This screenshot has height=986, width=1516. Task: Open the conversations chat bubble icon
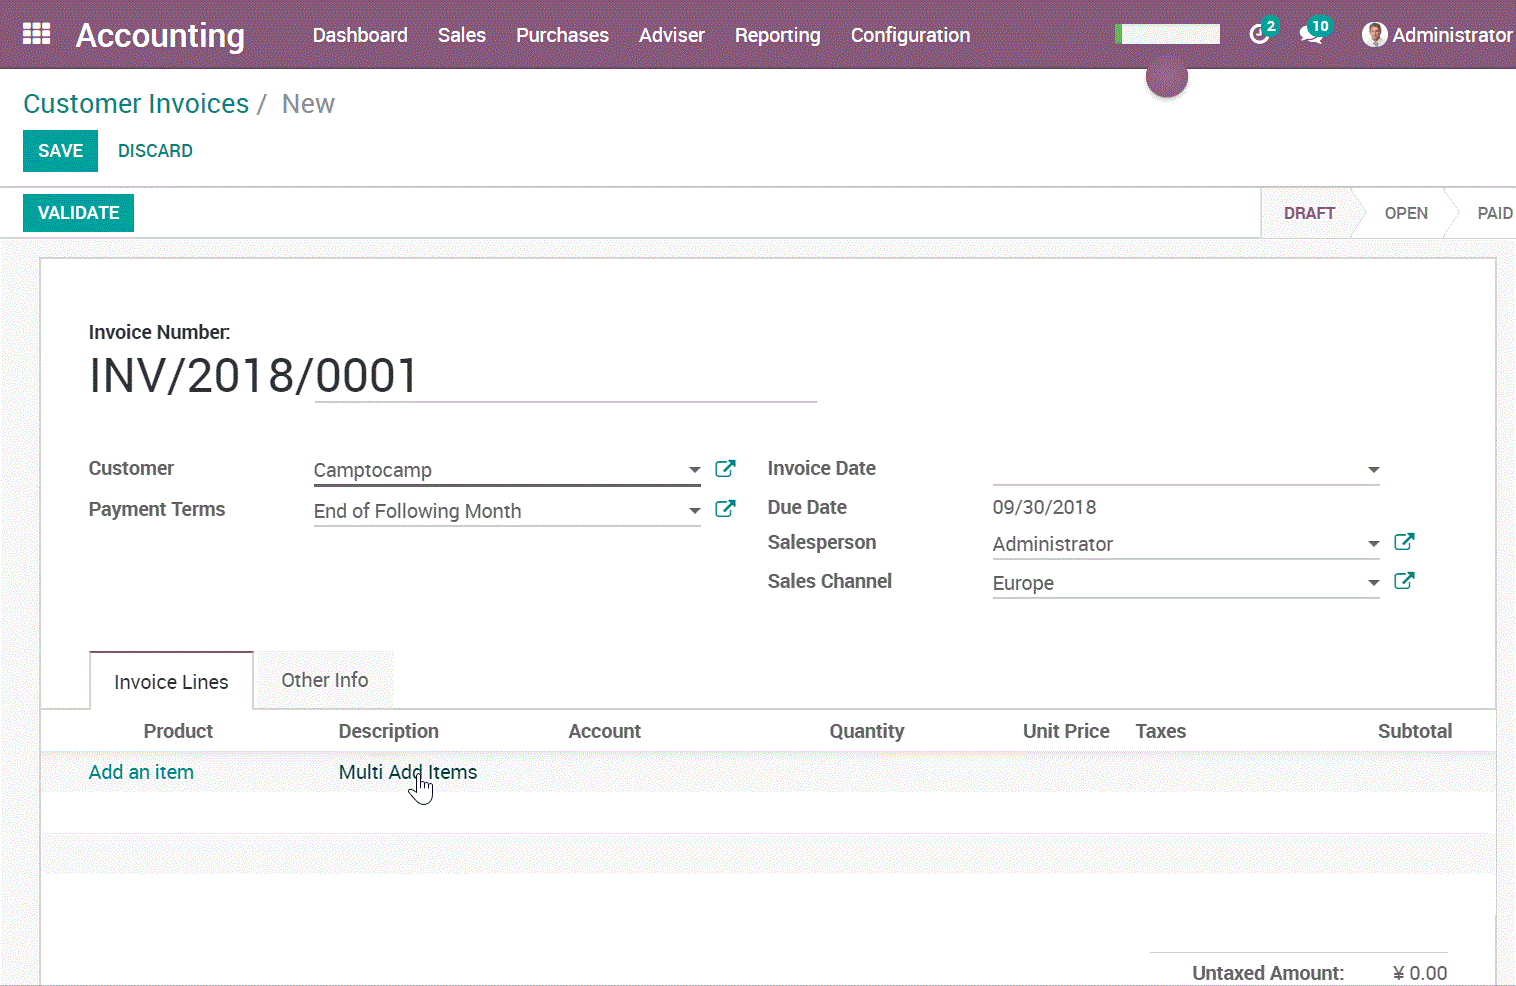(x=1310, y=35)
